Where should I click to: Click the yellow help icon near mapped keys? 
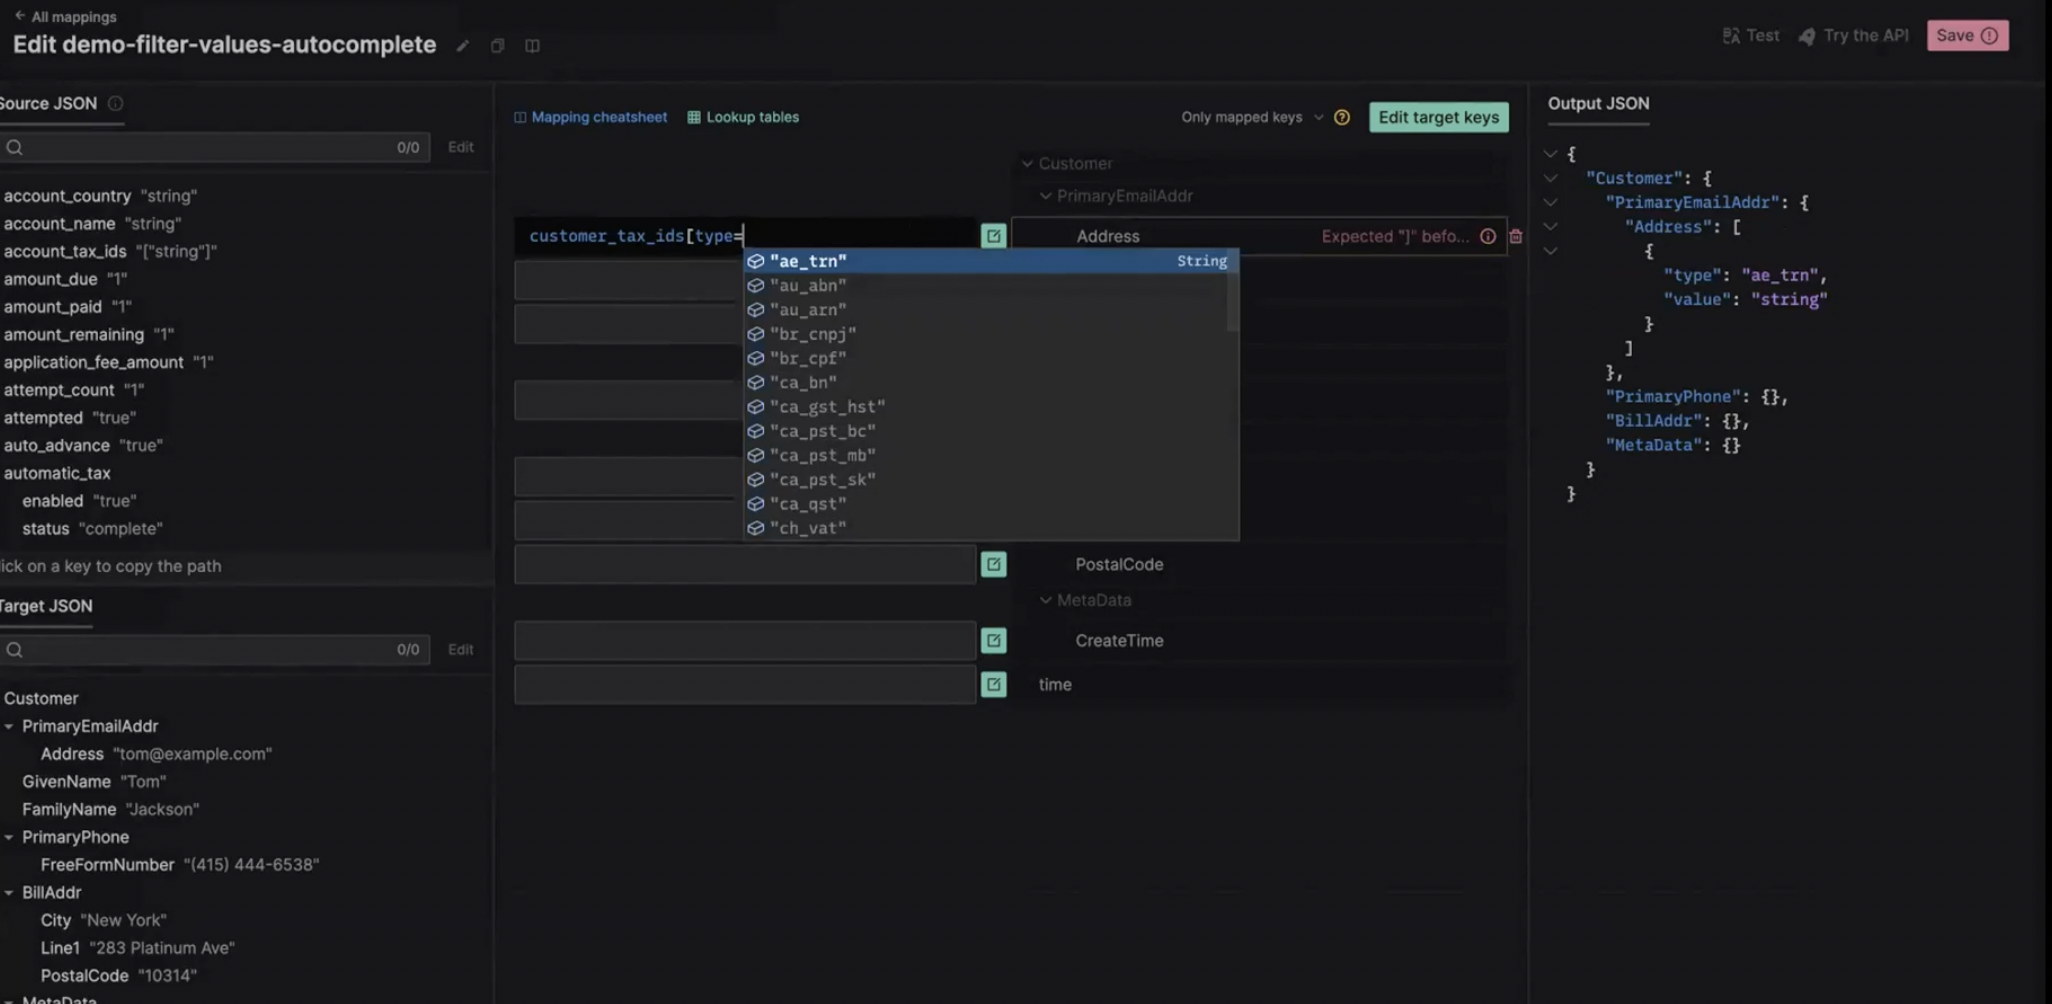pos(1342,117)
